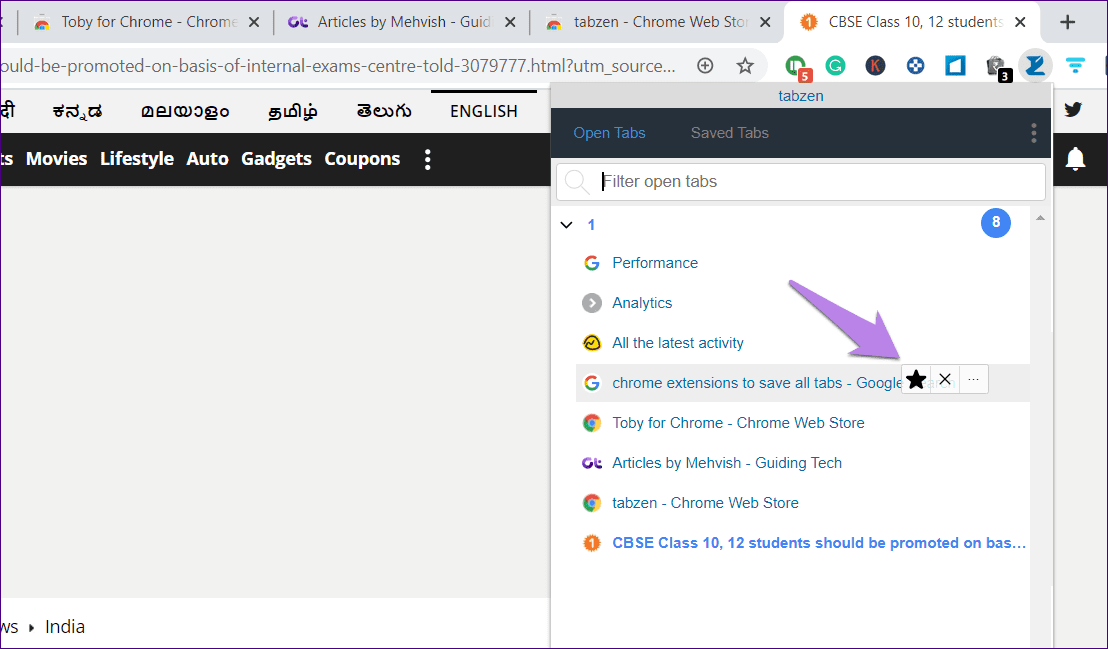Open Toby for Chrome entry in tabzen list
The image size is (1108, 649).
pos(738,423)
